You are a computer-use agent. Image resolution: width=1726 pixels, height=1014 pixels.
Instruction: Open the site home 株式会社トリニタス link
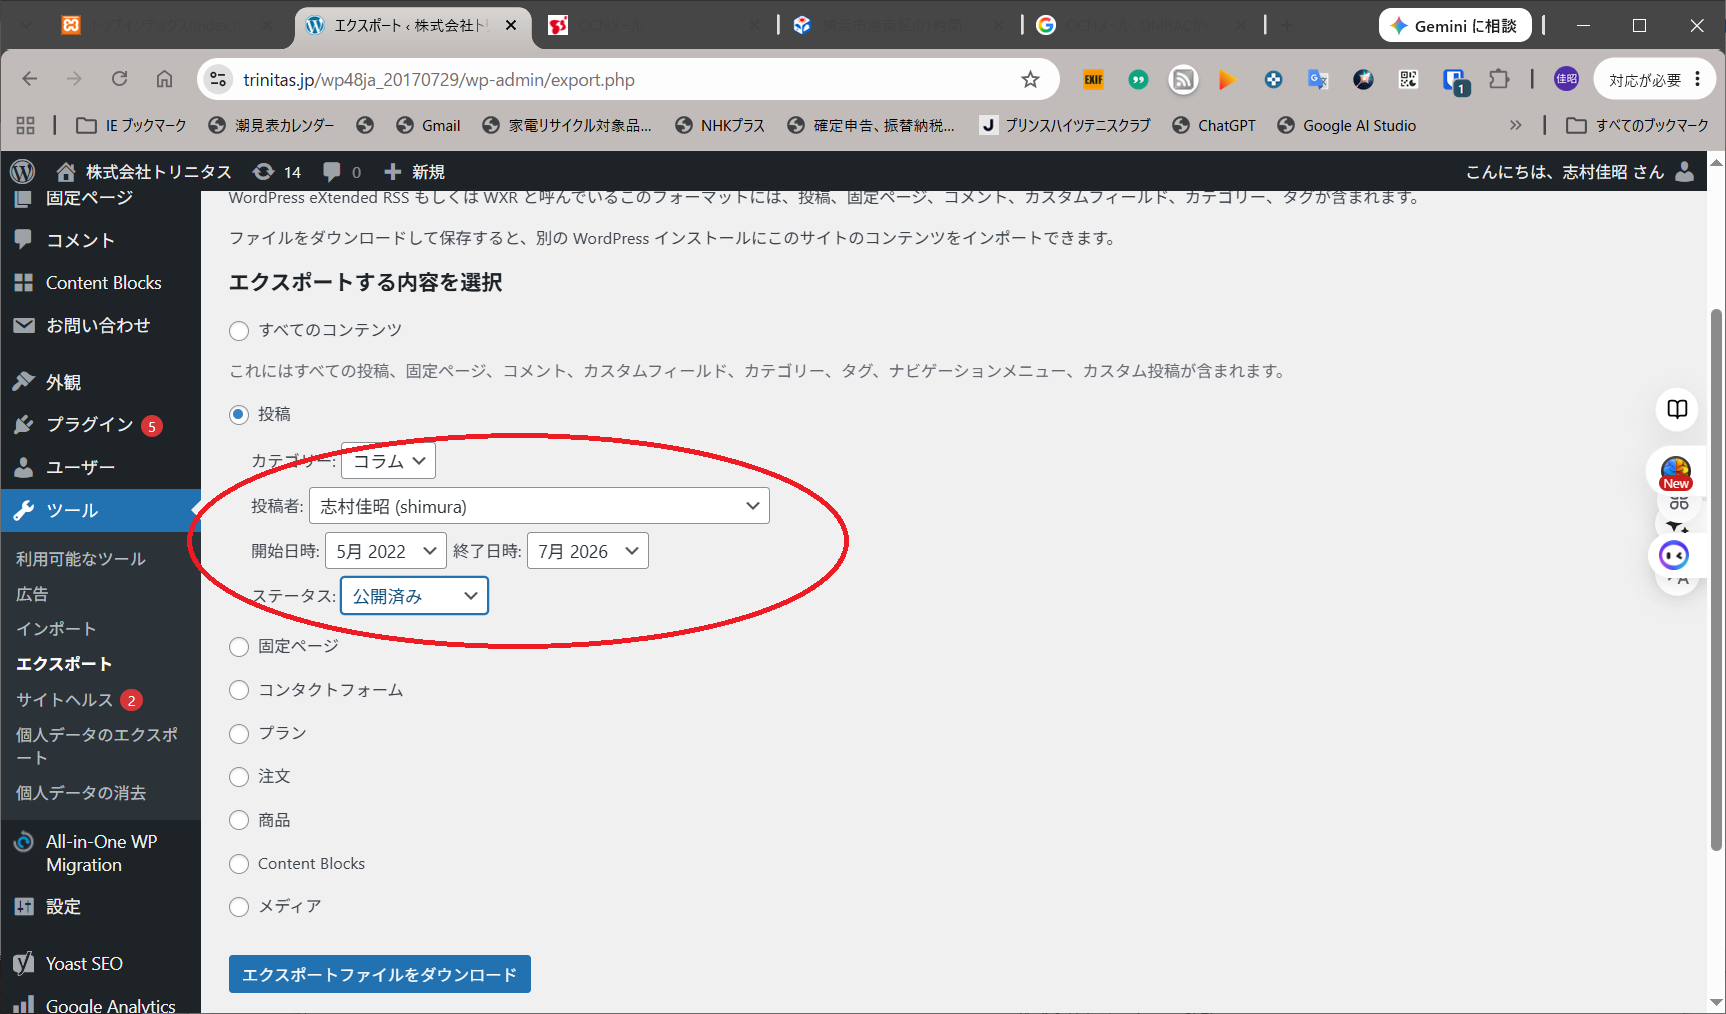click(x=144, y=172)
